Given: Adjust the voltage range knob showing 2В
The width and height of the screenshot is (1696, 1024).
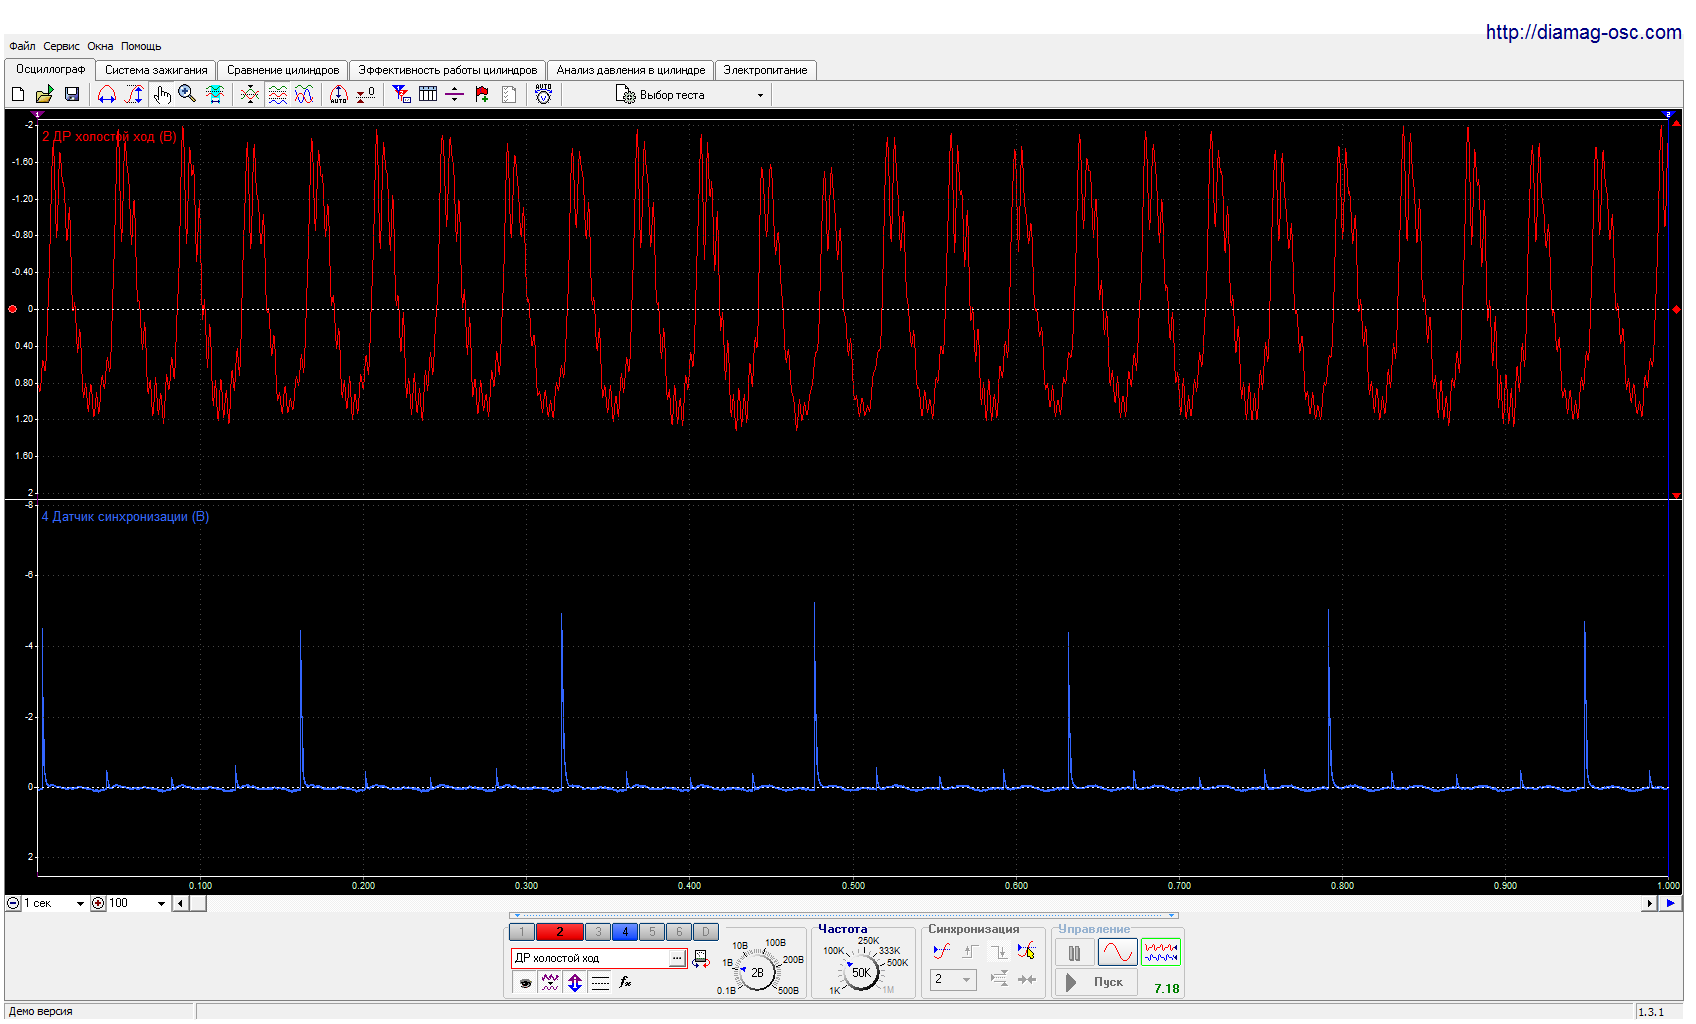Looking at the screenshot, I should point(757,971).
